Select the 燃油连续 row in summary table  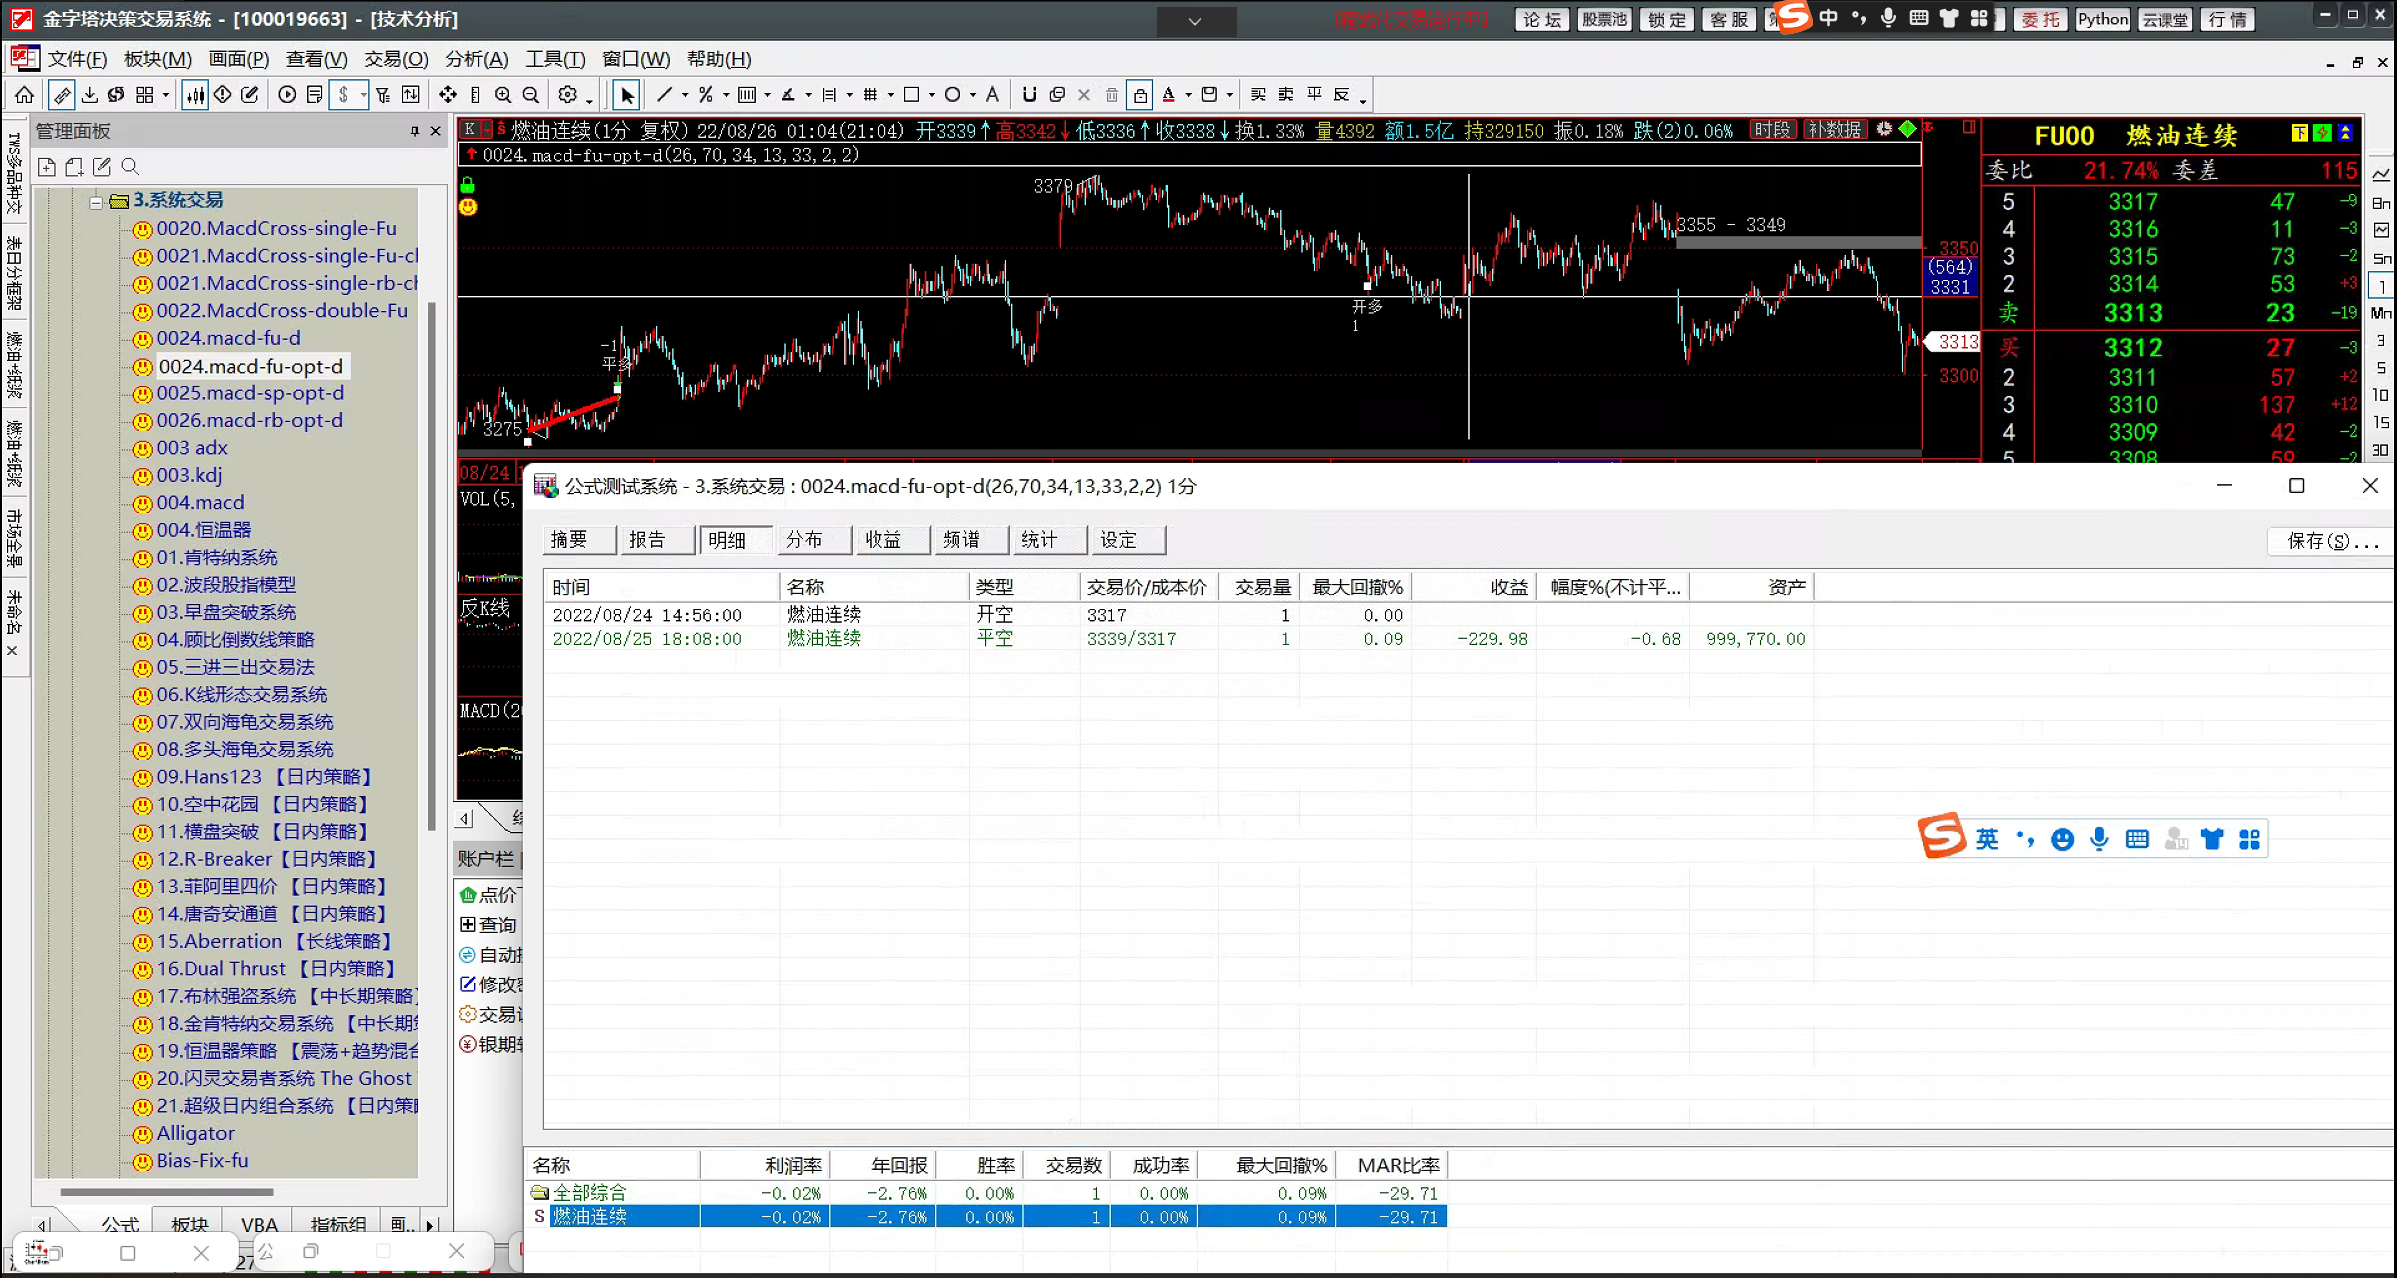988,1216
